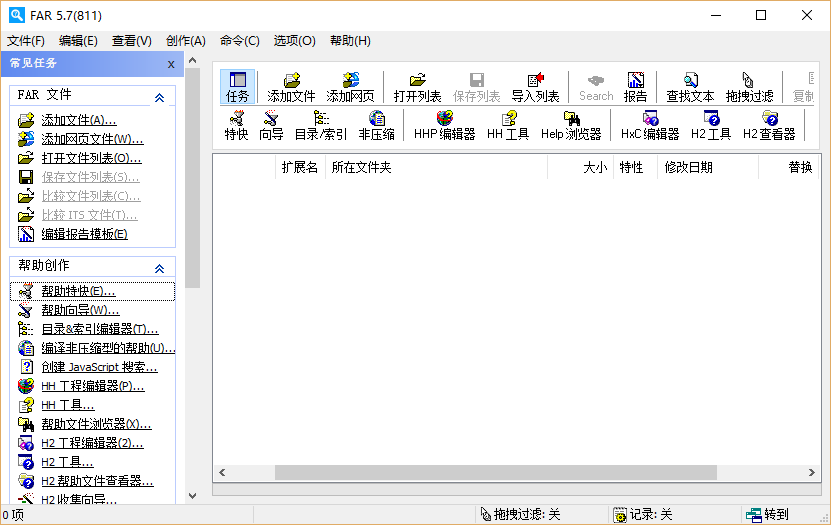
Task: Open the 选项(O) menu
Action: click(294, 41)
